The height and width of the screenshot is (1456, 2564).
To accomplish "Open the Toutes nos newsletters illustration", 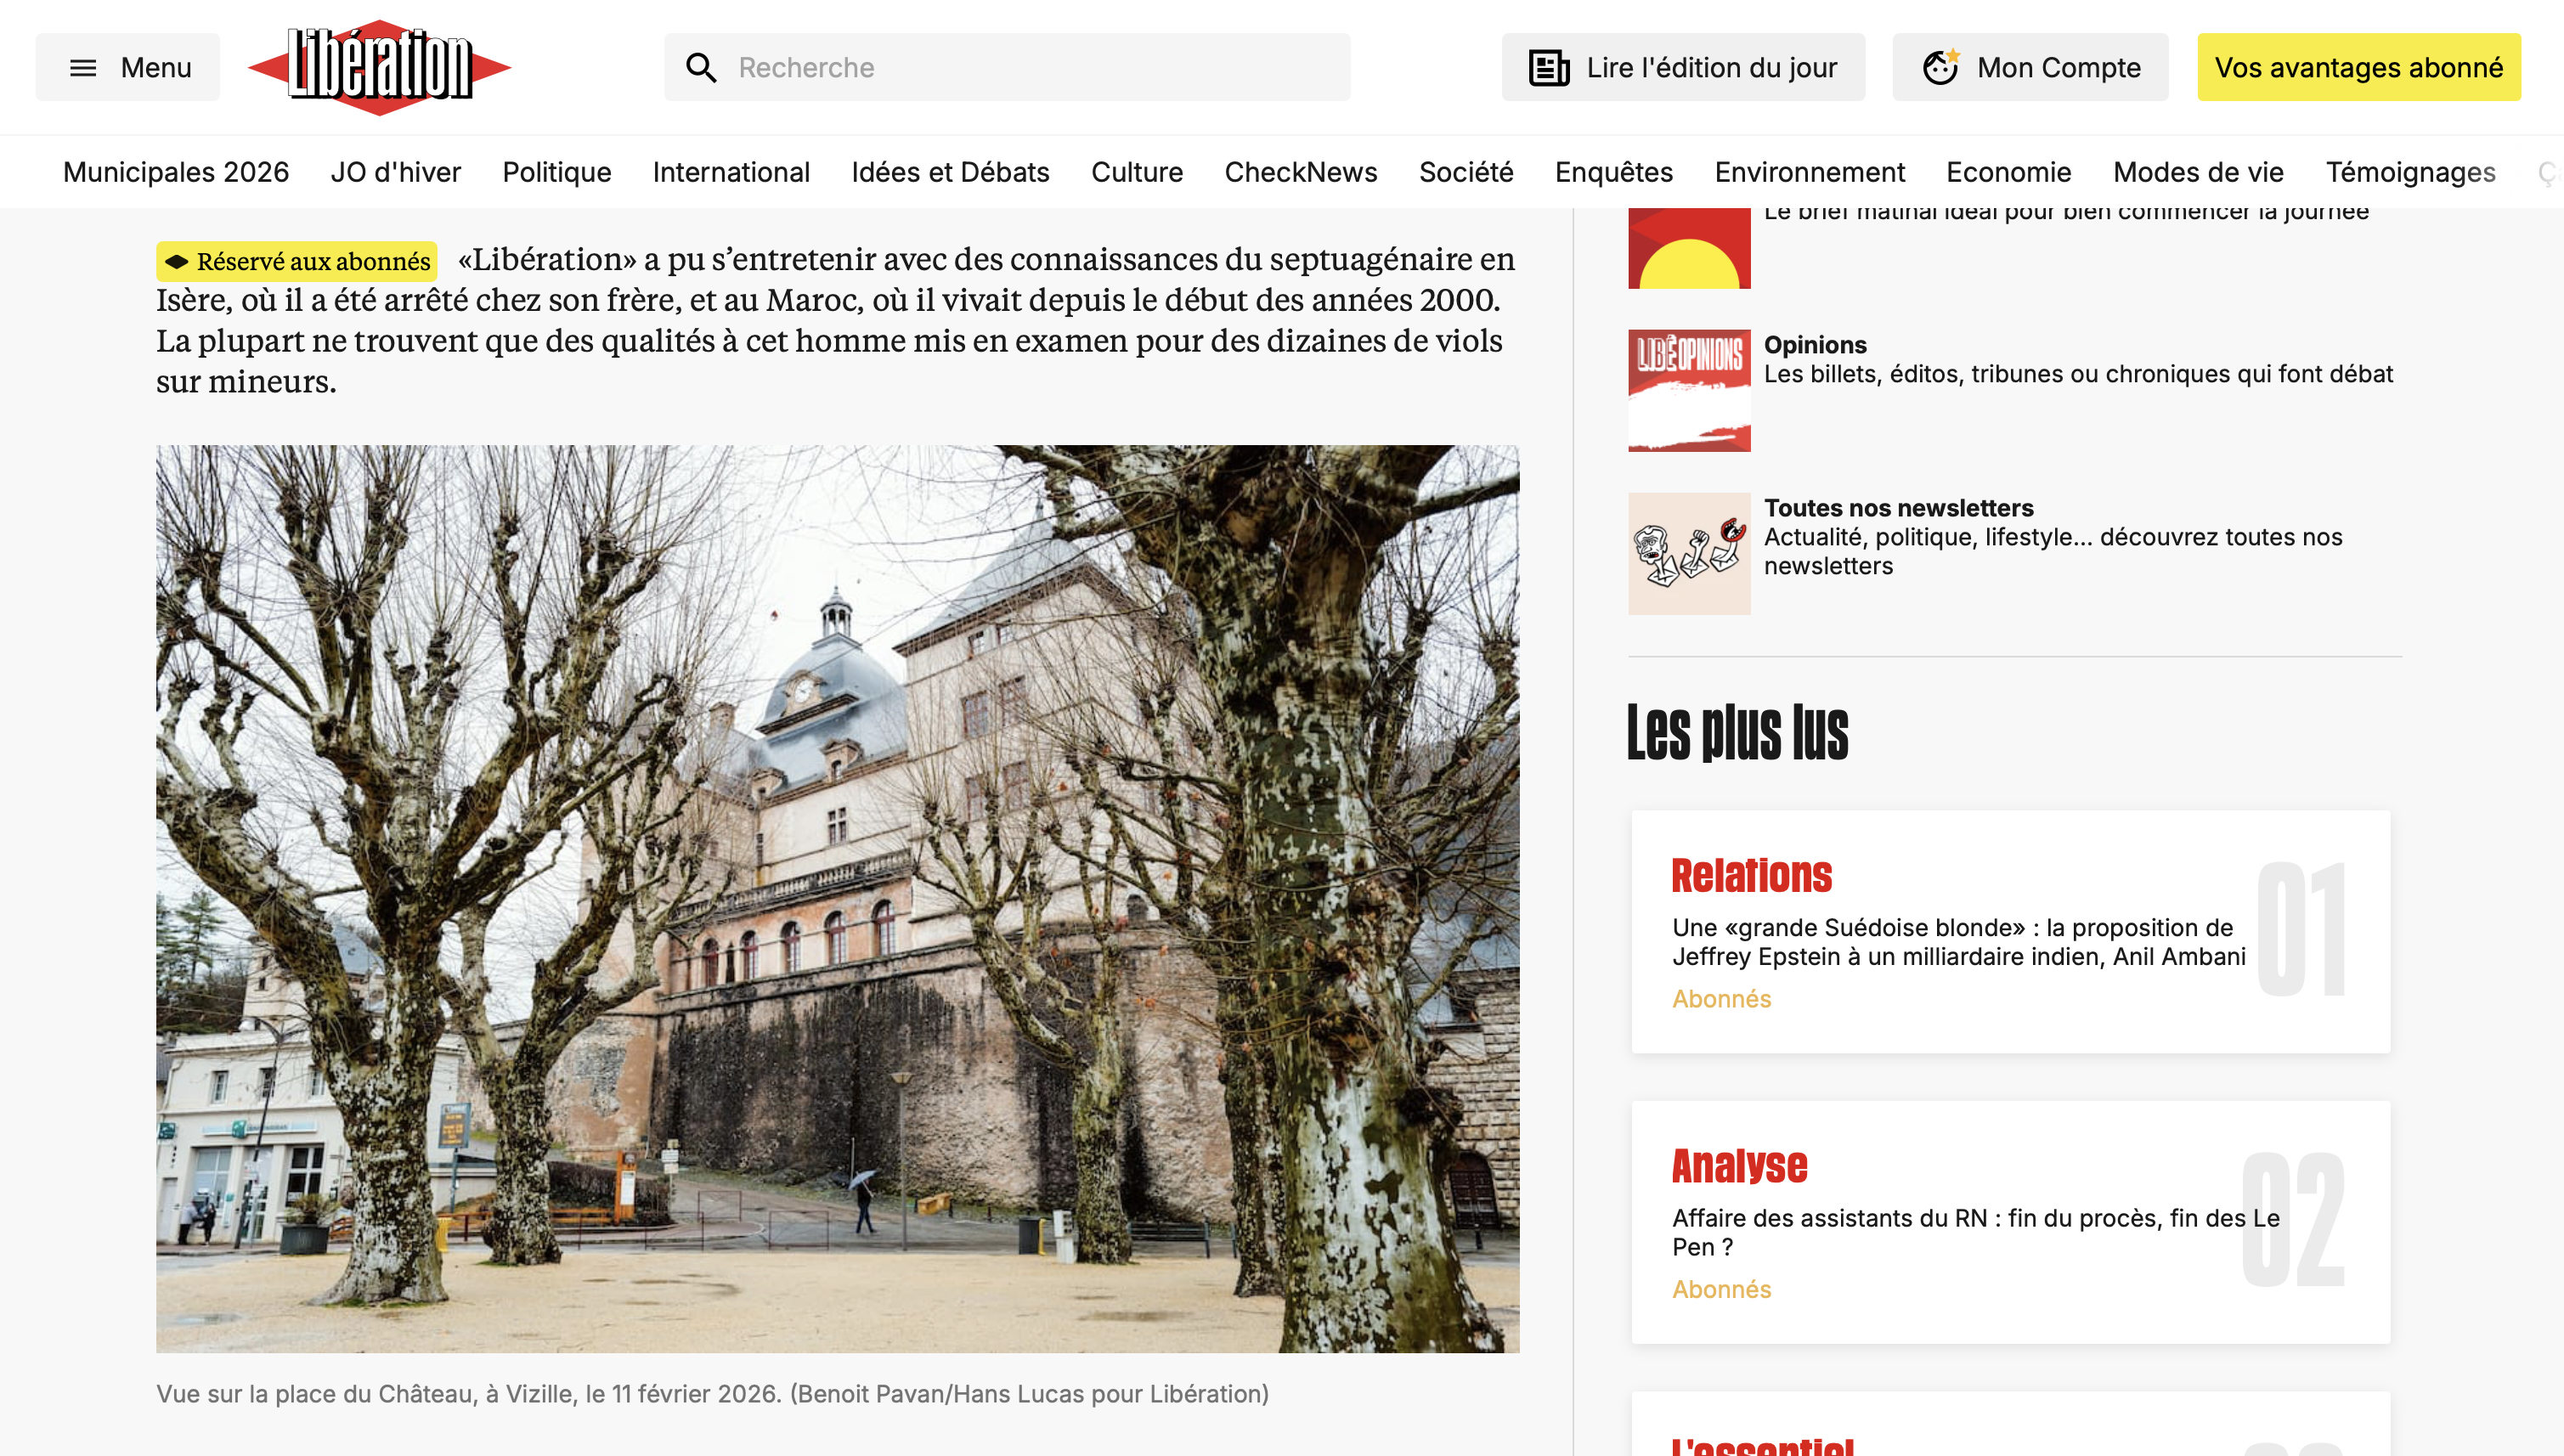I will tap(1689, 553).
